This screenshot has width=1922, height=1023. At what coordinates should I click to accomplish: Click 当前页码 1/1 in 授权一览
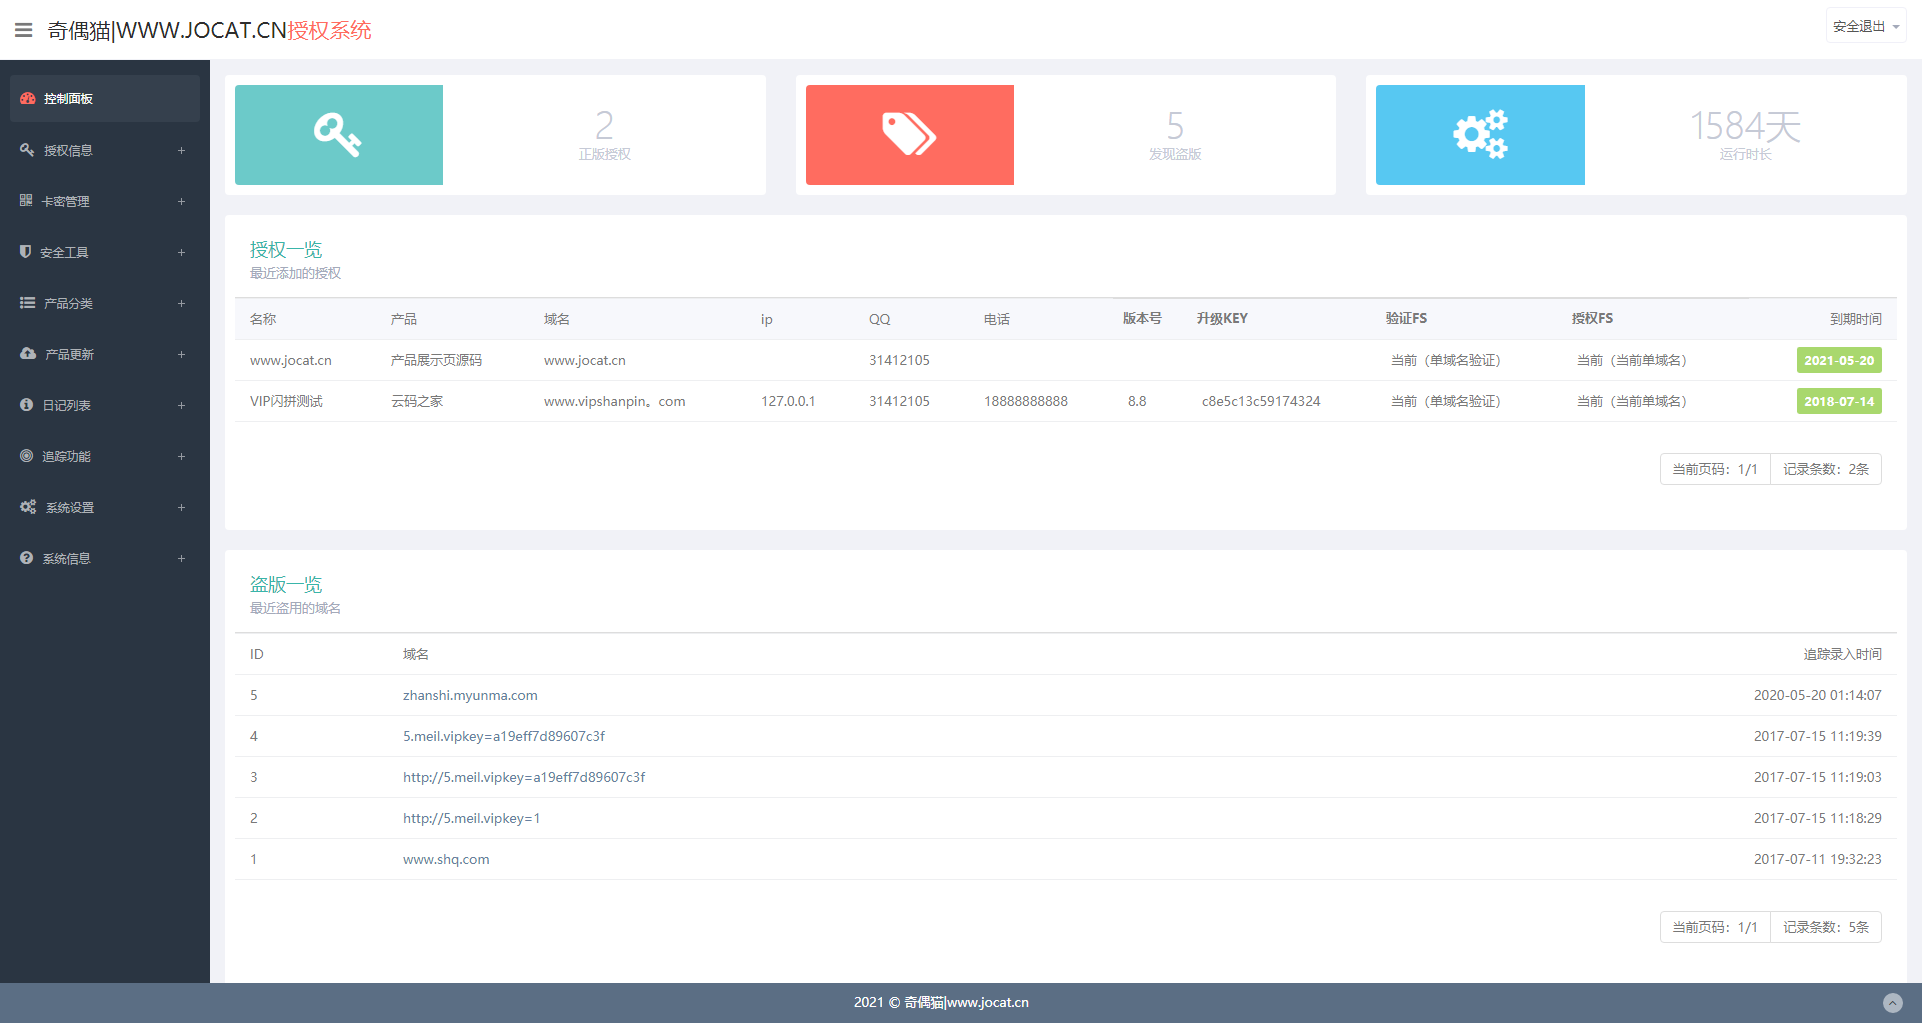pyautogui.click(x=1715, y=469)
